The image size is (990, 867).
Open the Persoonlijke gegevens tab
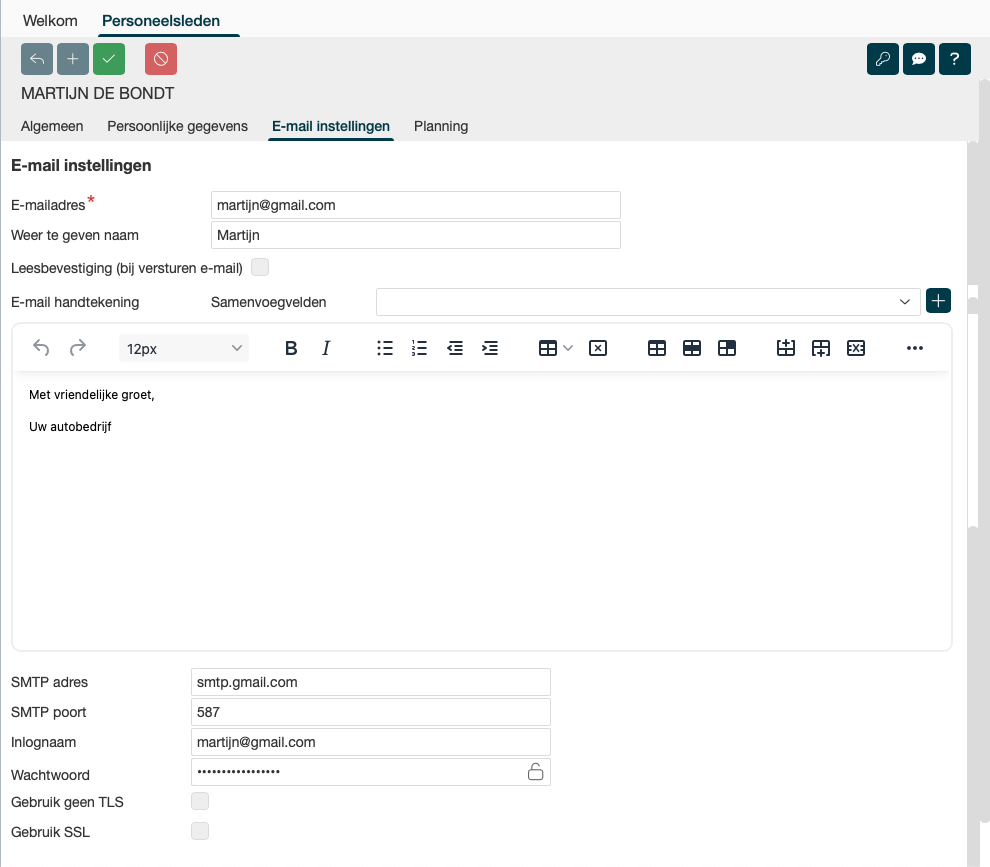click(x=177, y=126)
